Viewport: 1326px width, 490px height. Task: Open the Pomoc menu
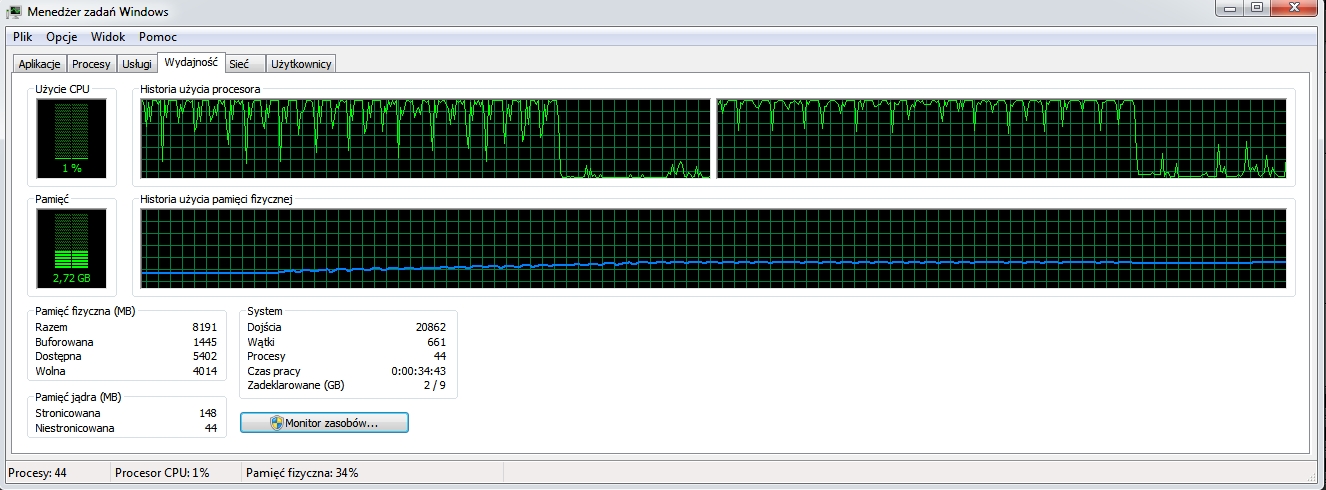tap(158, 37)
